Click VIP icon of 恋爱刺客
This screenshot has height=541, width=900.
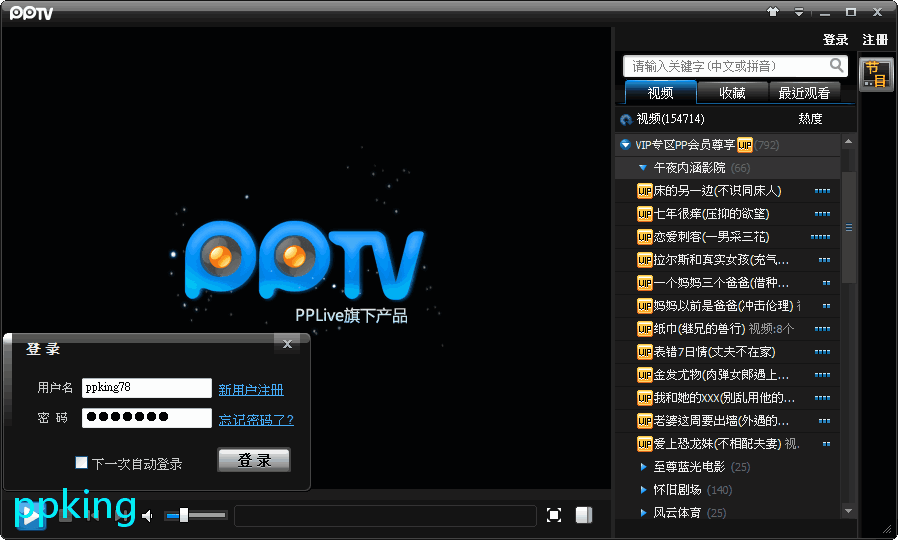[645, 237]
